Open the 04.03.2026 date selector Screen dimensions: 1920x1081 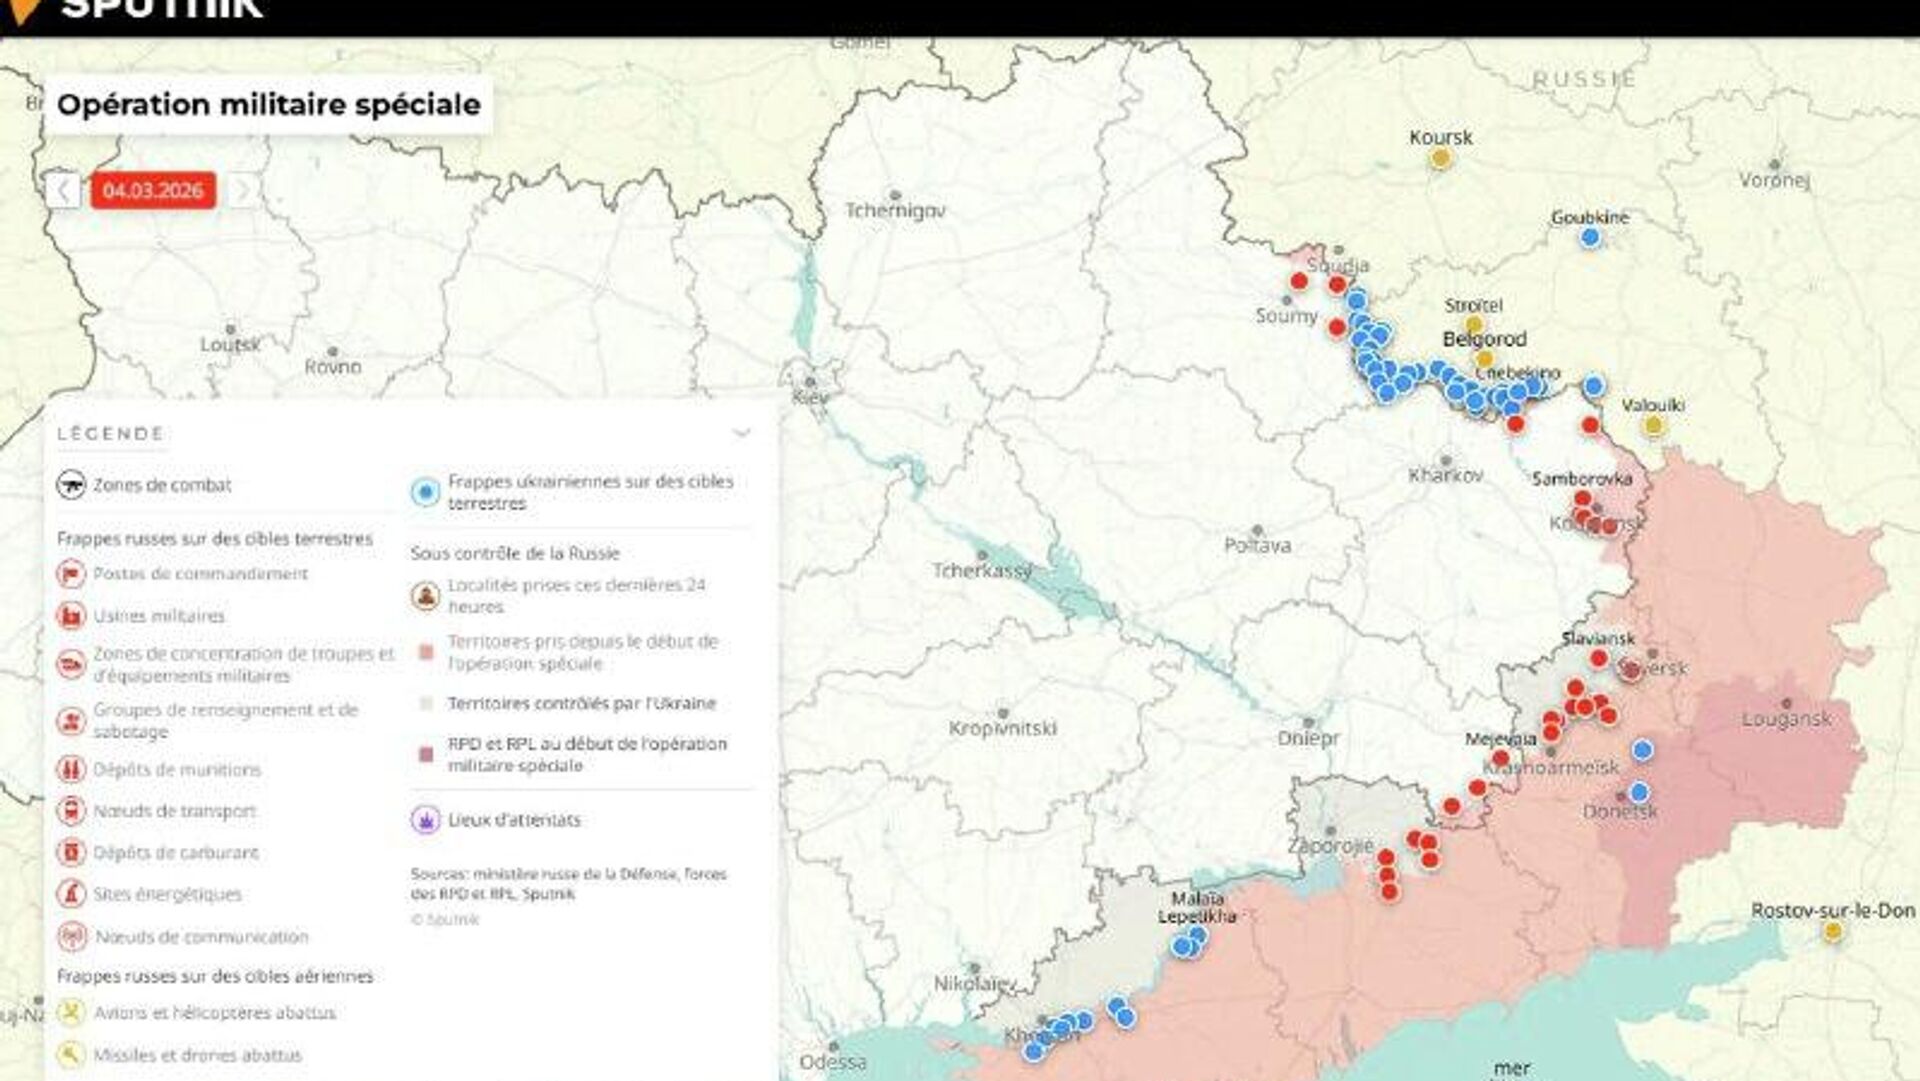pyautogui.click(x=153, y=190)
